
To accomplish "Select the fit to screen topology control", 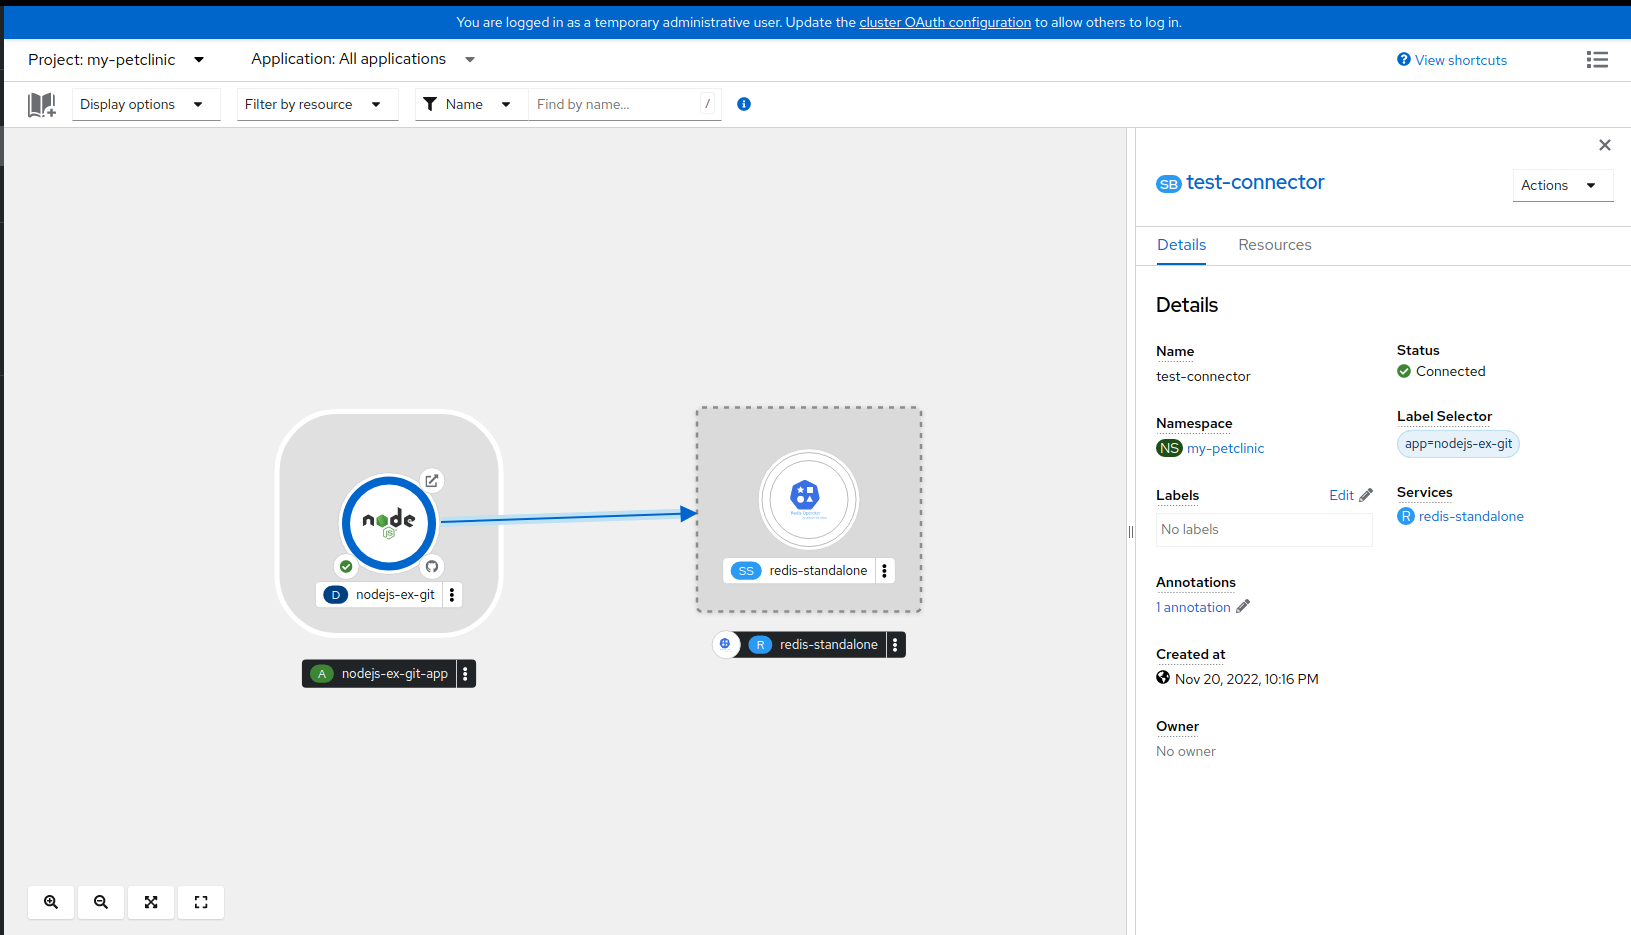I will click(150, 902).
